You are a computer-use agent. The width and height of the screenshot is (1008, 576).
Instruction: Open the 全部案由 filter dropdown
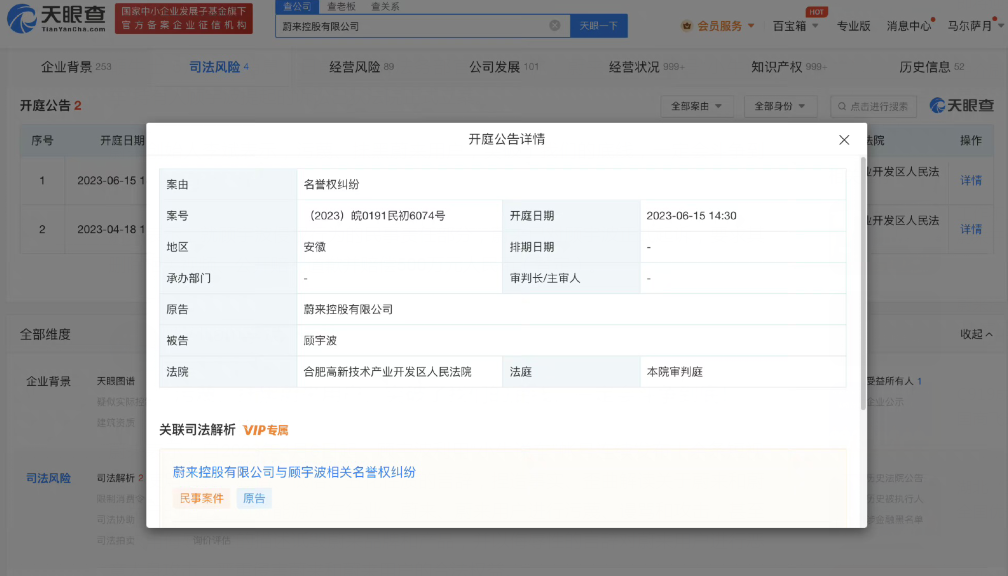click(697, 106)
